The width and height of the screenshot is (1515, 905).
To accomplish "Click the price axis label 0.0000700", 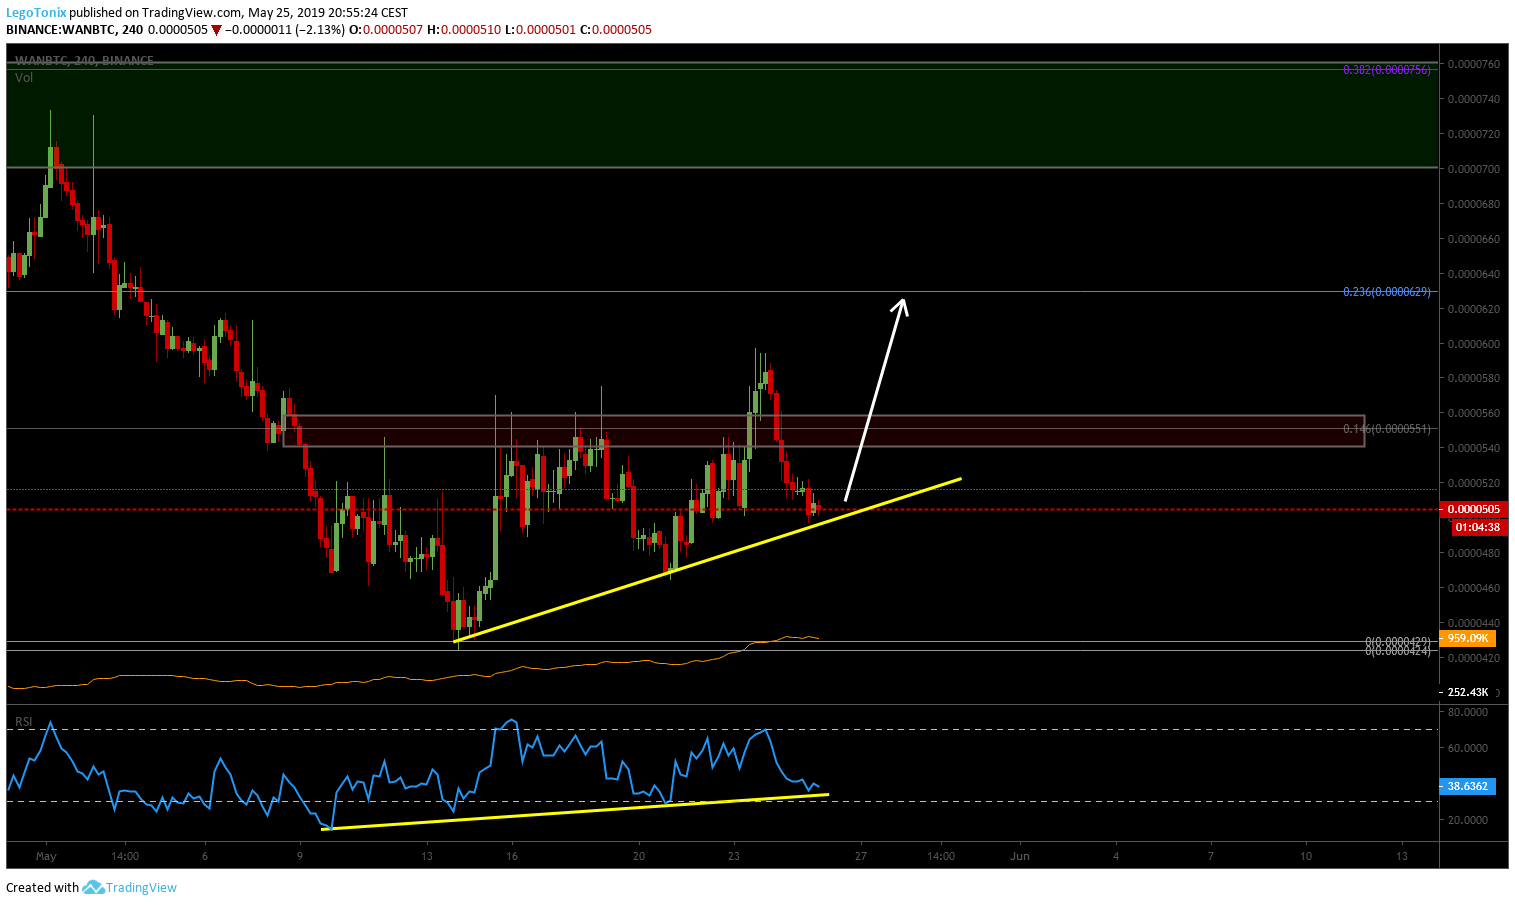I will [x=1473, y=169].
